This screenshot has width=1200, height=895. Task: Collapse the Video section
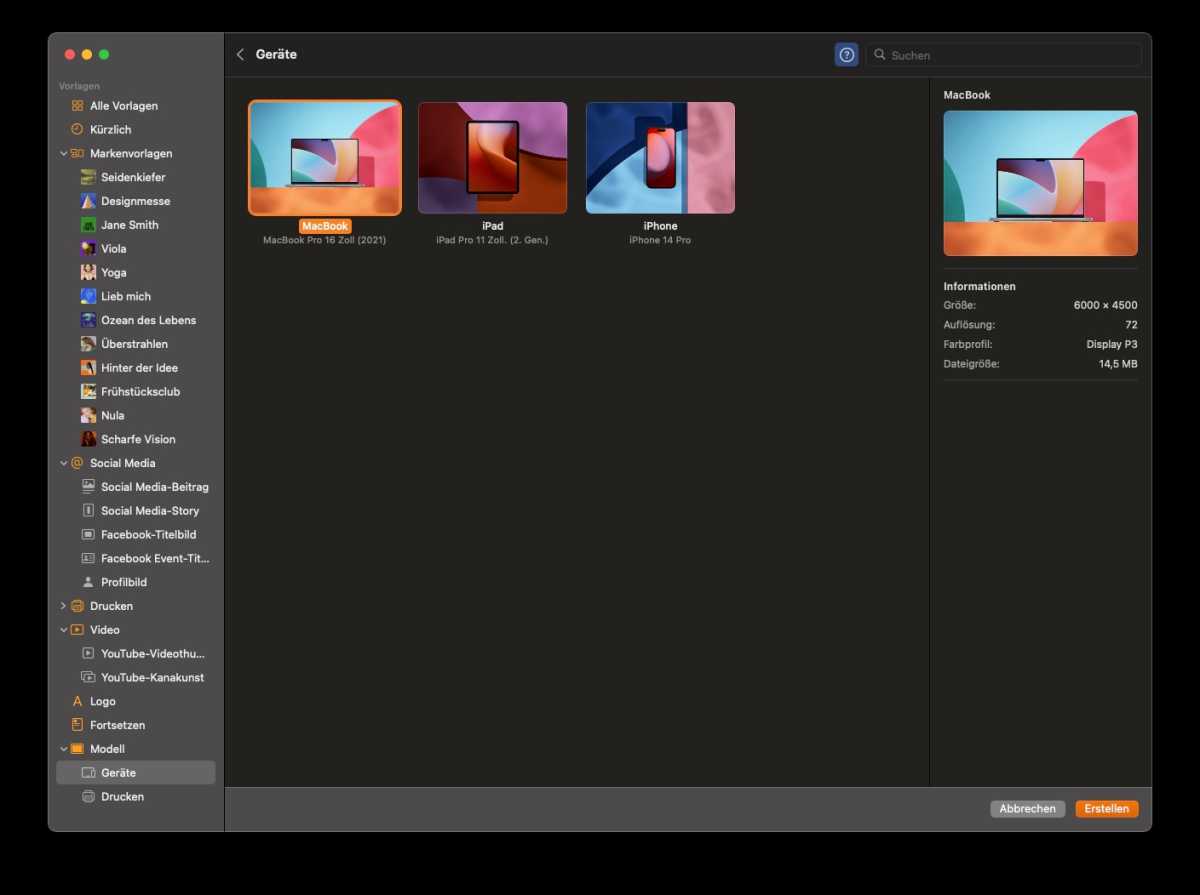coord(63,630)
